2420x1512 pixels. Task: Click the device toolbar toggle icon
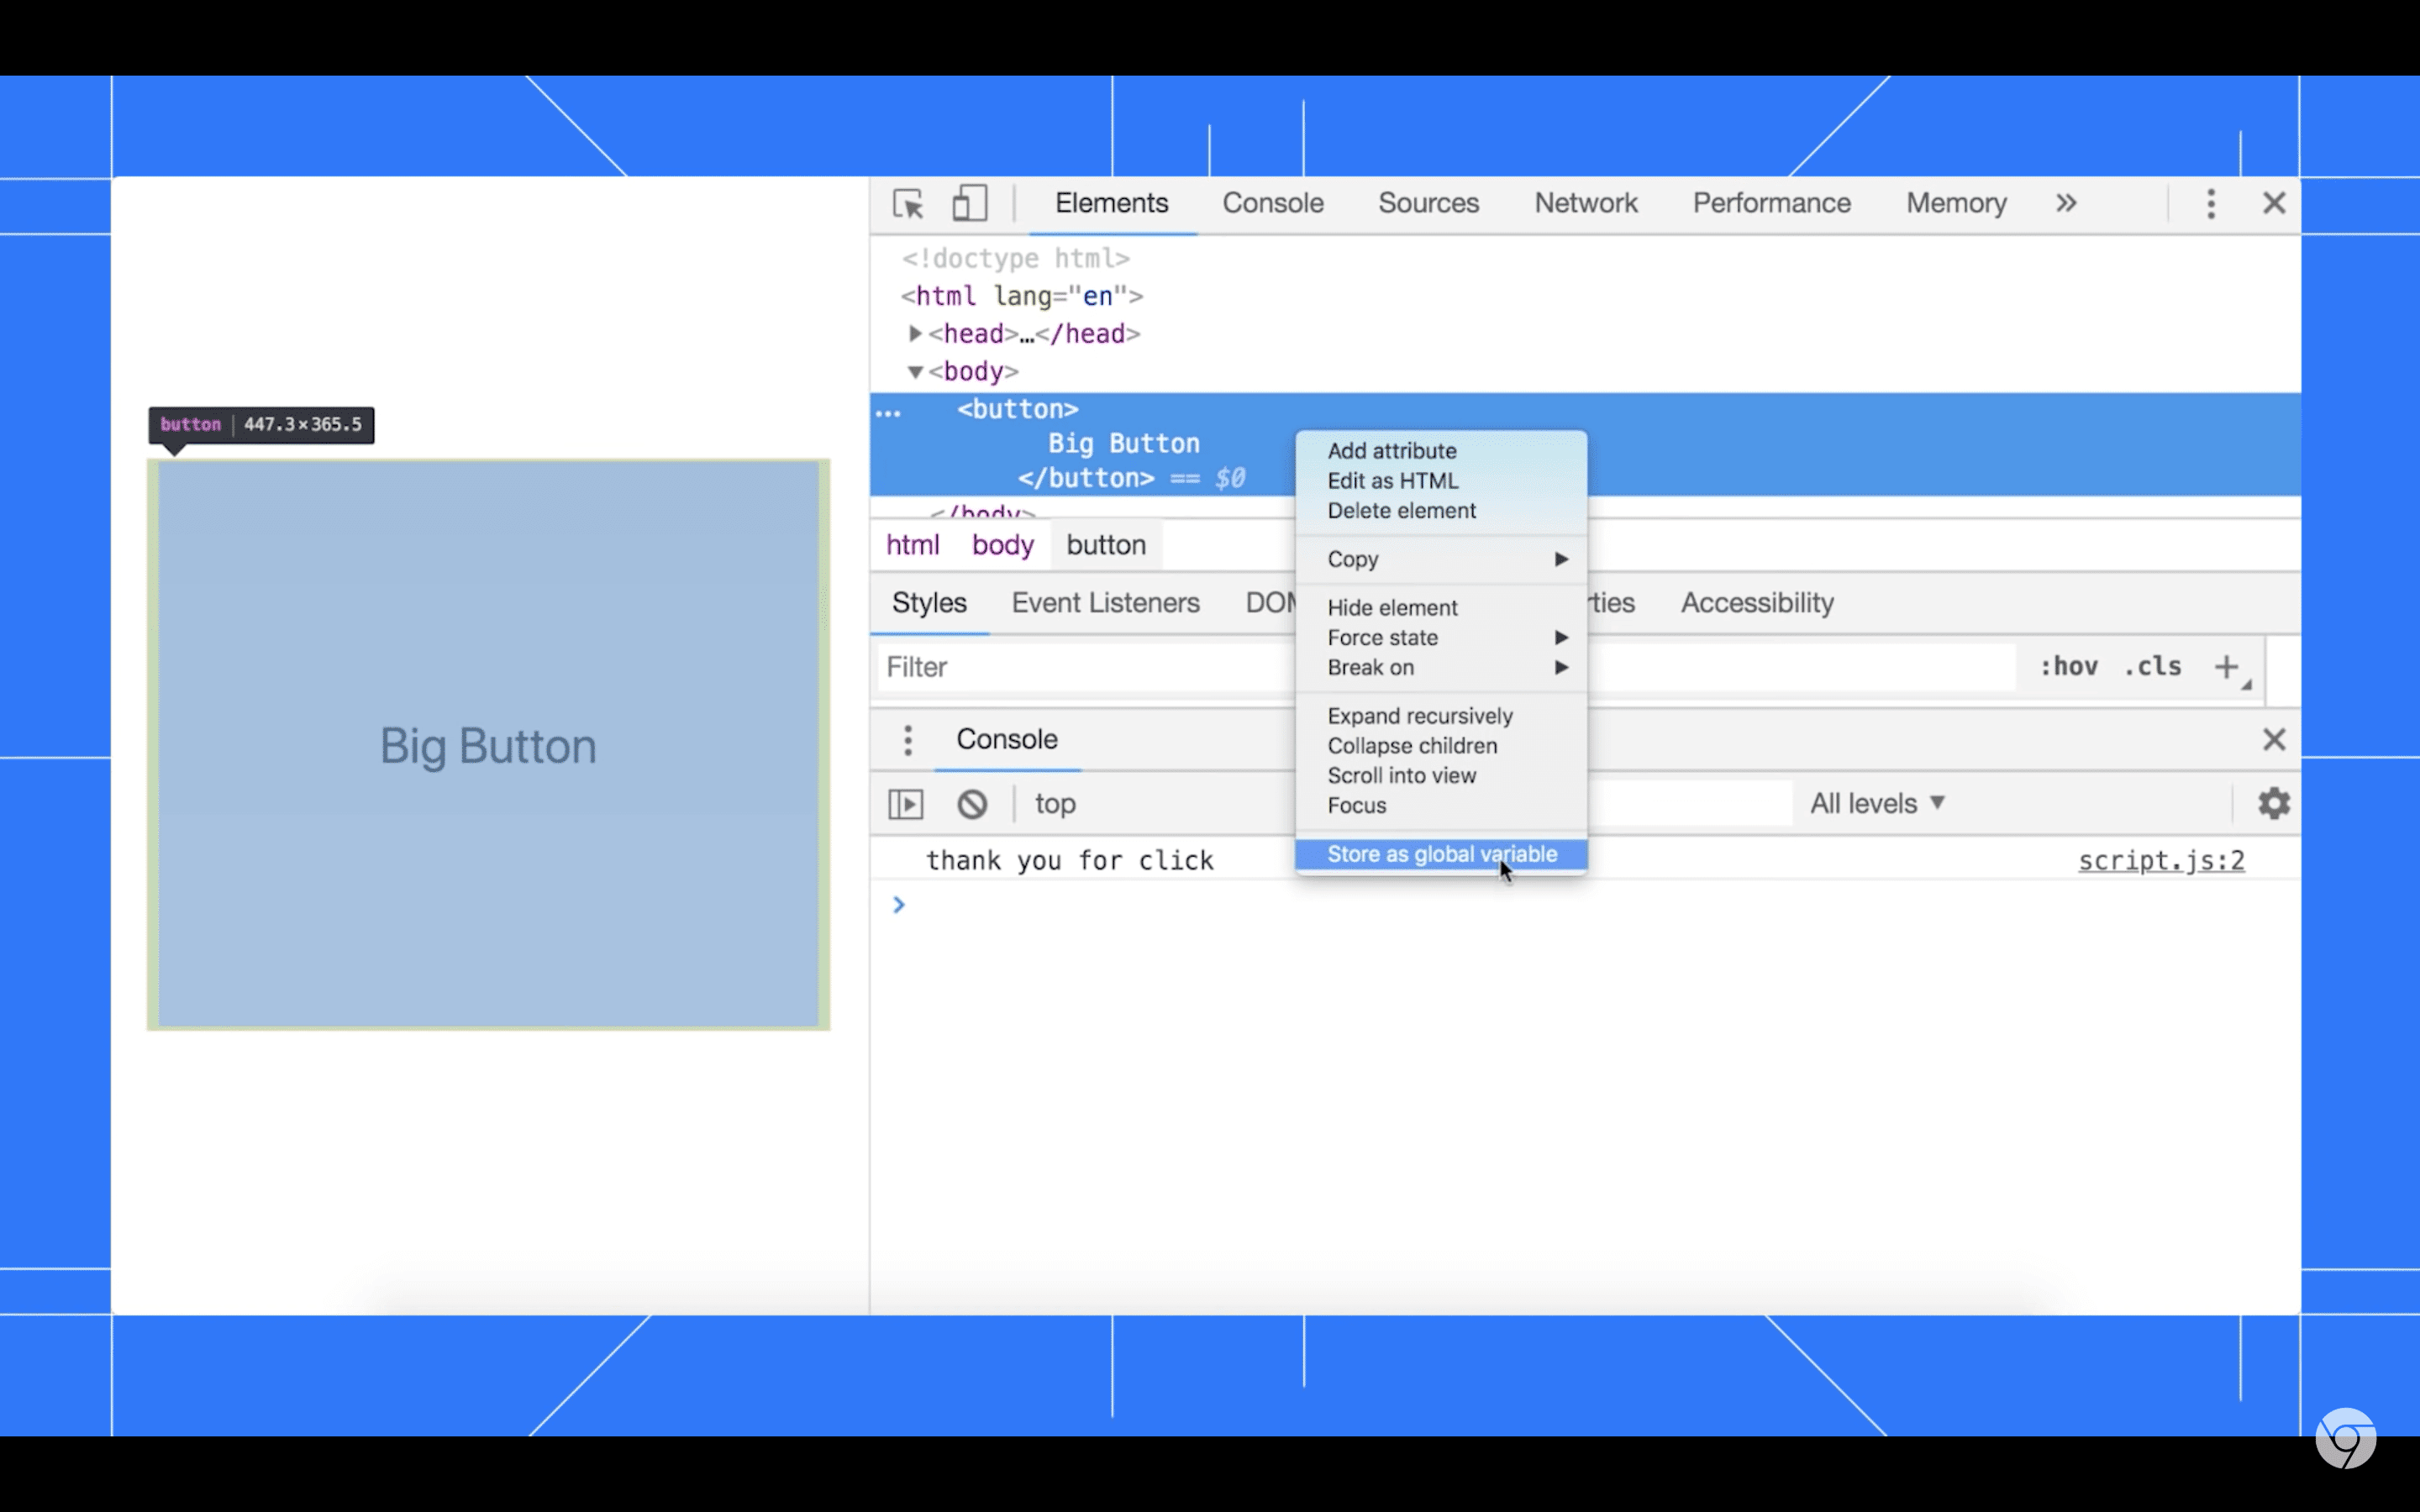[969, 204]
